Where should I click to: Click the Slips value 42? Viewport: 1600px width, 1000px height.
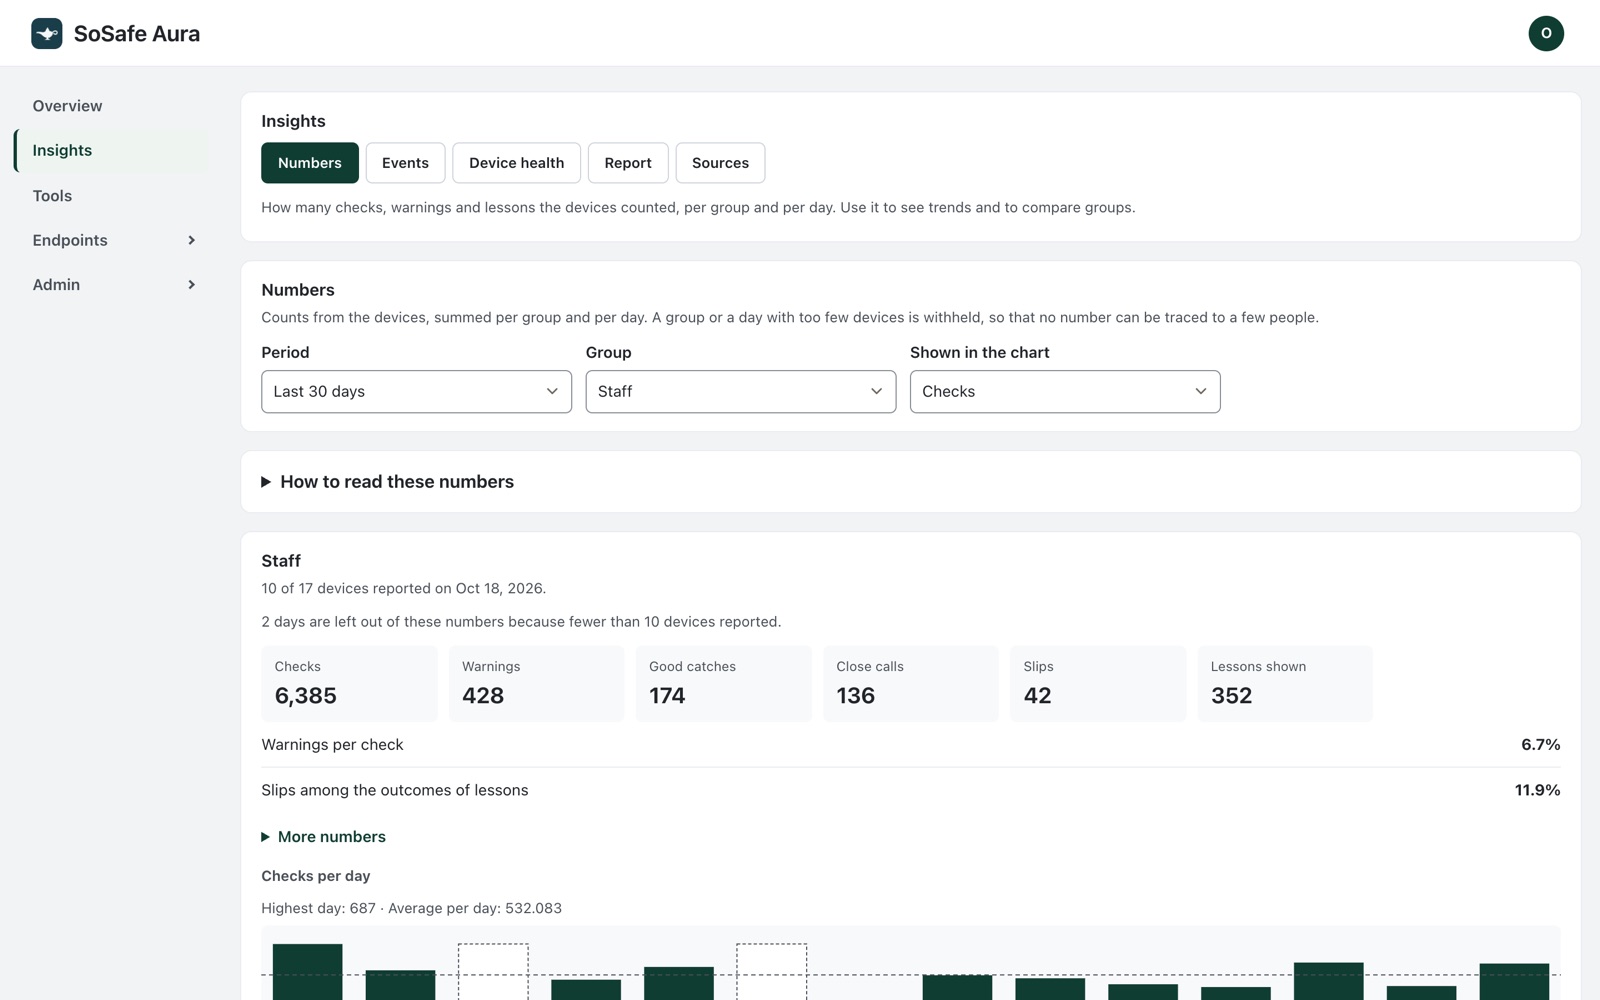1038,696
